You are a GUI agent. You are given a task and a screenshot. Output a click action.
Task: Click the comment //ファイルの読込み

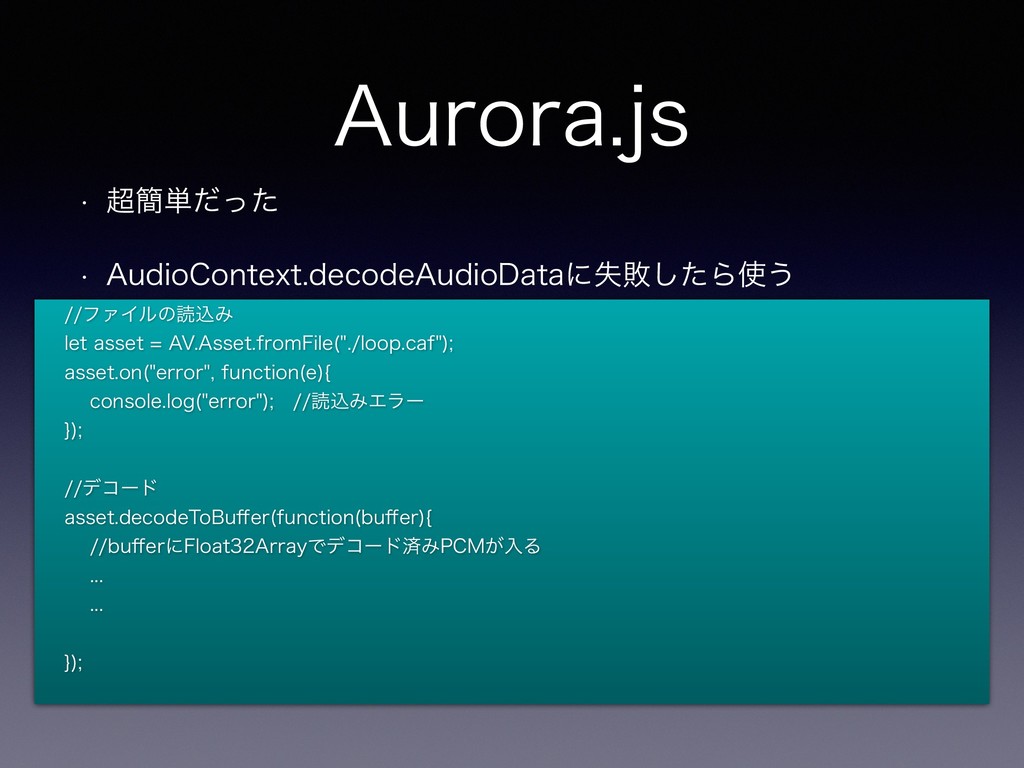click(149, 315)
